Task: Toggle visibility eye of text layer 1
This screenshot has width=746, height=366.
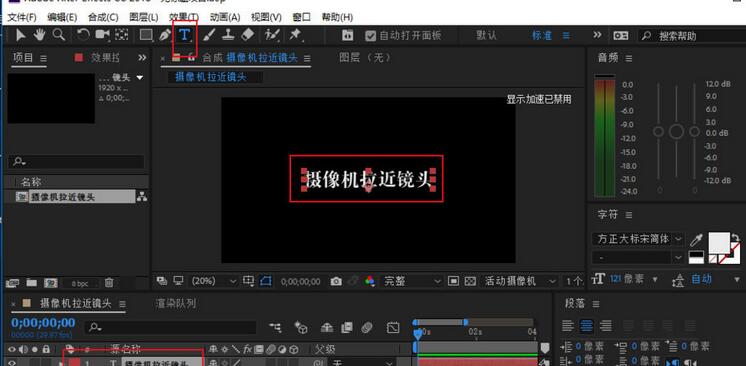Action: (x=12, y=363)
